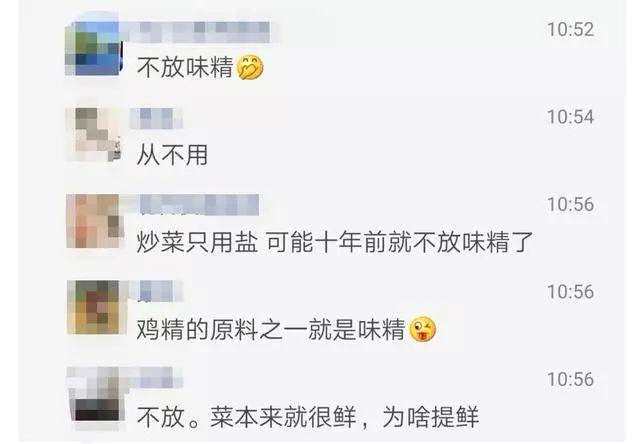Open avatar of 从不用 sender
The height and width of the screenshot is (444, 640).
coord(94,135)
